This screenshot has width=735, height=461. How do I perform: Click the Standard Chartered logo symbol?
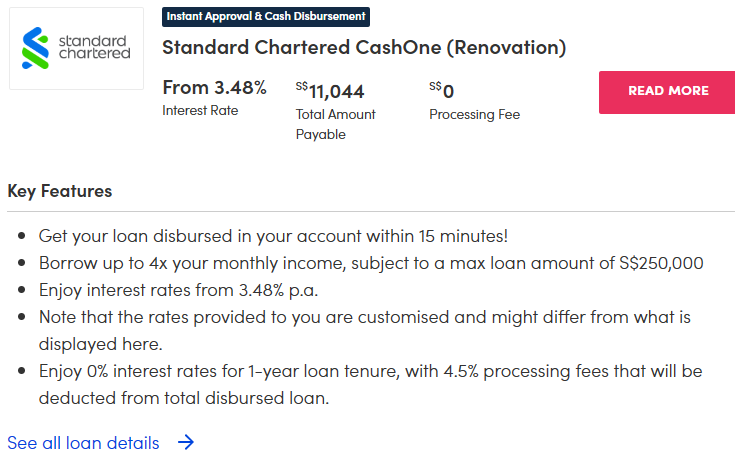tap(36, 48)
